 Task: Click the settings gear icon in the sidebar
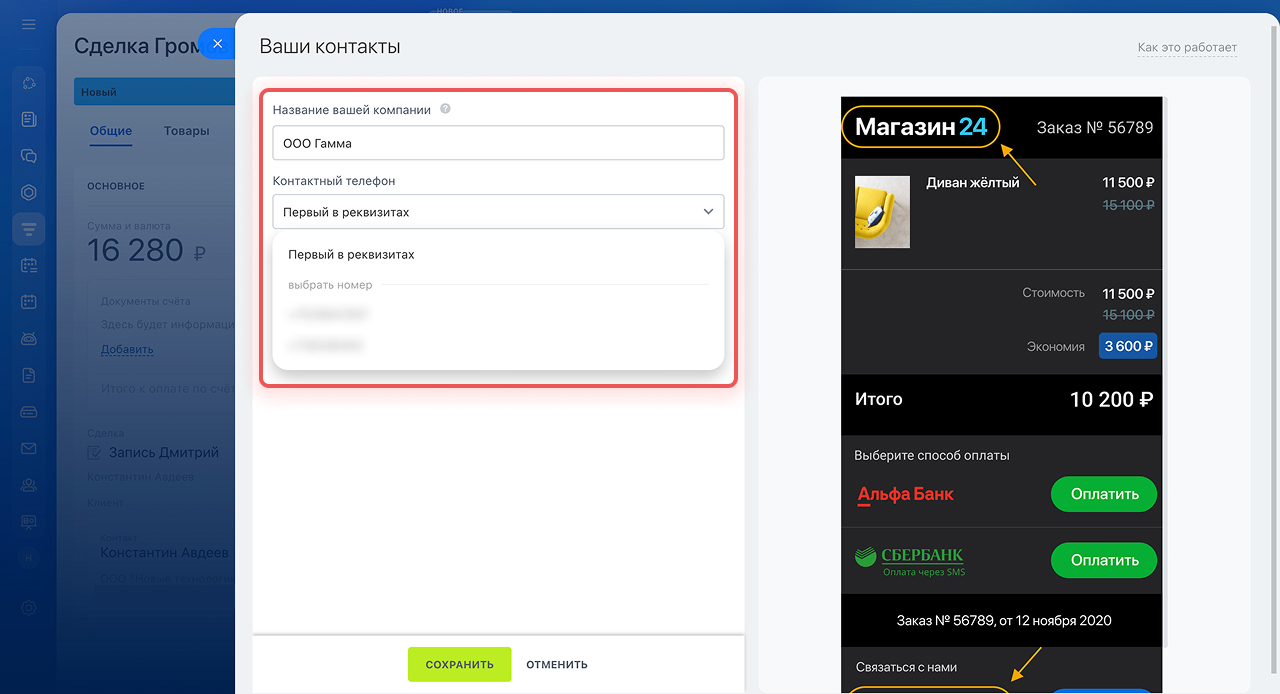click(x=28, y=607)
